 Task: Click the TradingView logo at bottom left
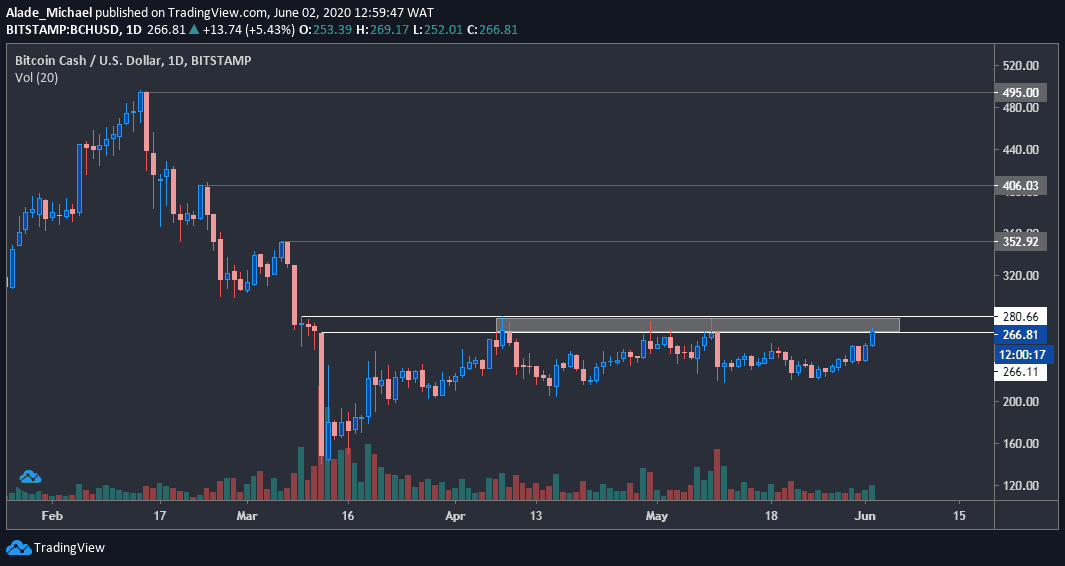[18, 548]
